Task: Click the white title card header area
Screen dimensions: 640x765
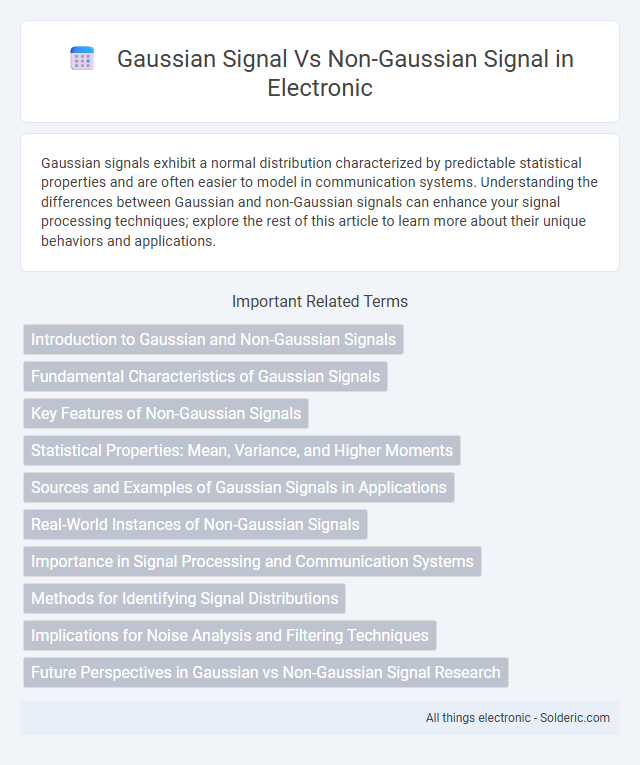Action: pos(320,71)
